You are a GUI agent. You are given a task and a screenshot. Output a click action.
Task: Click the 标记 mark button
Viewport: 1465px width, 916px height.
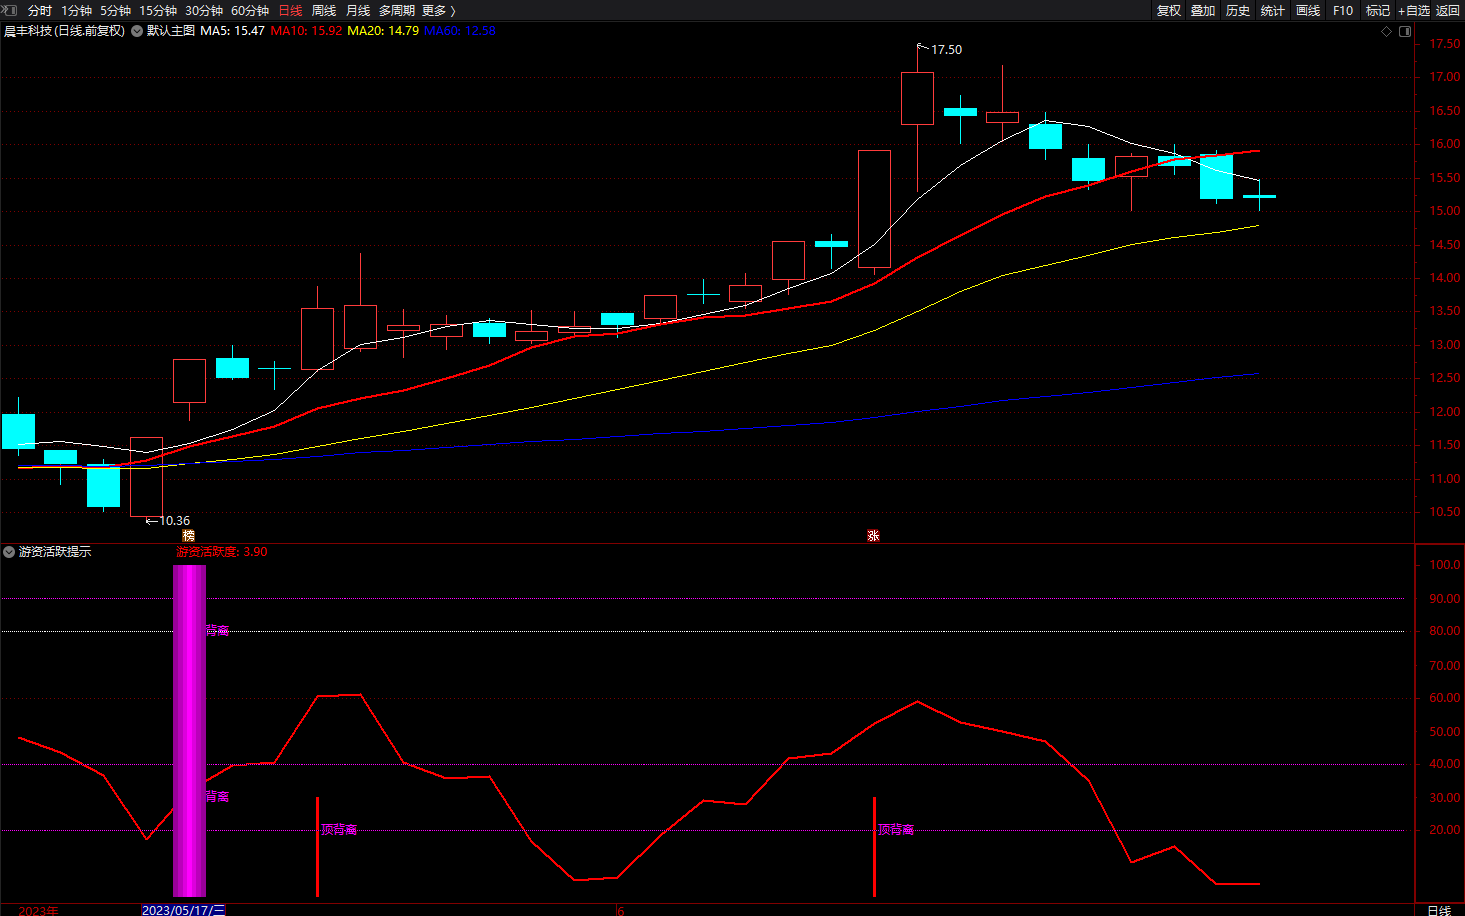pos(1378,11)
